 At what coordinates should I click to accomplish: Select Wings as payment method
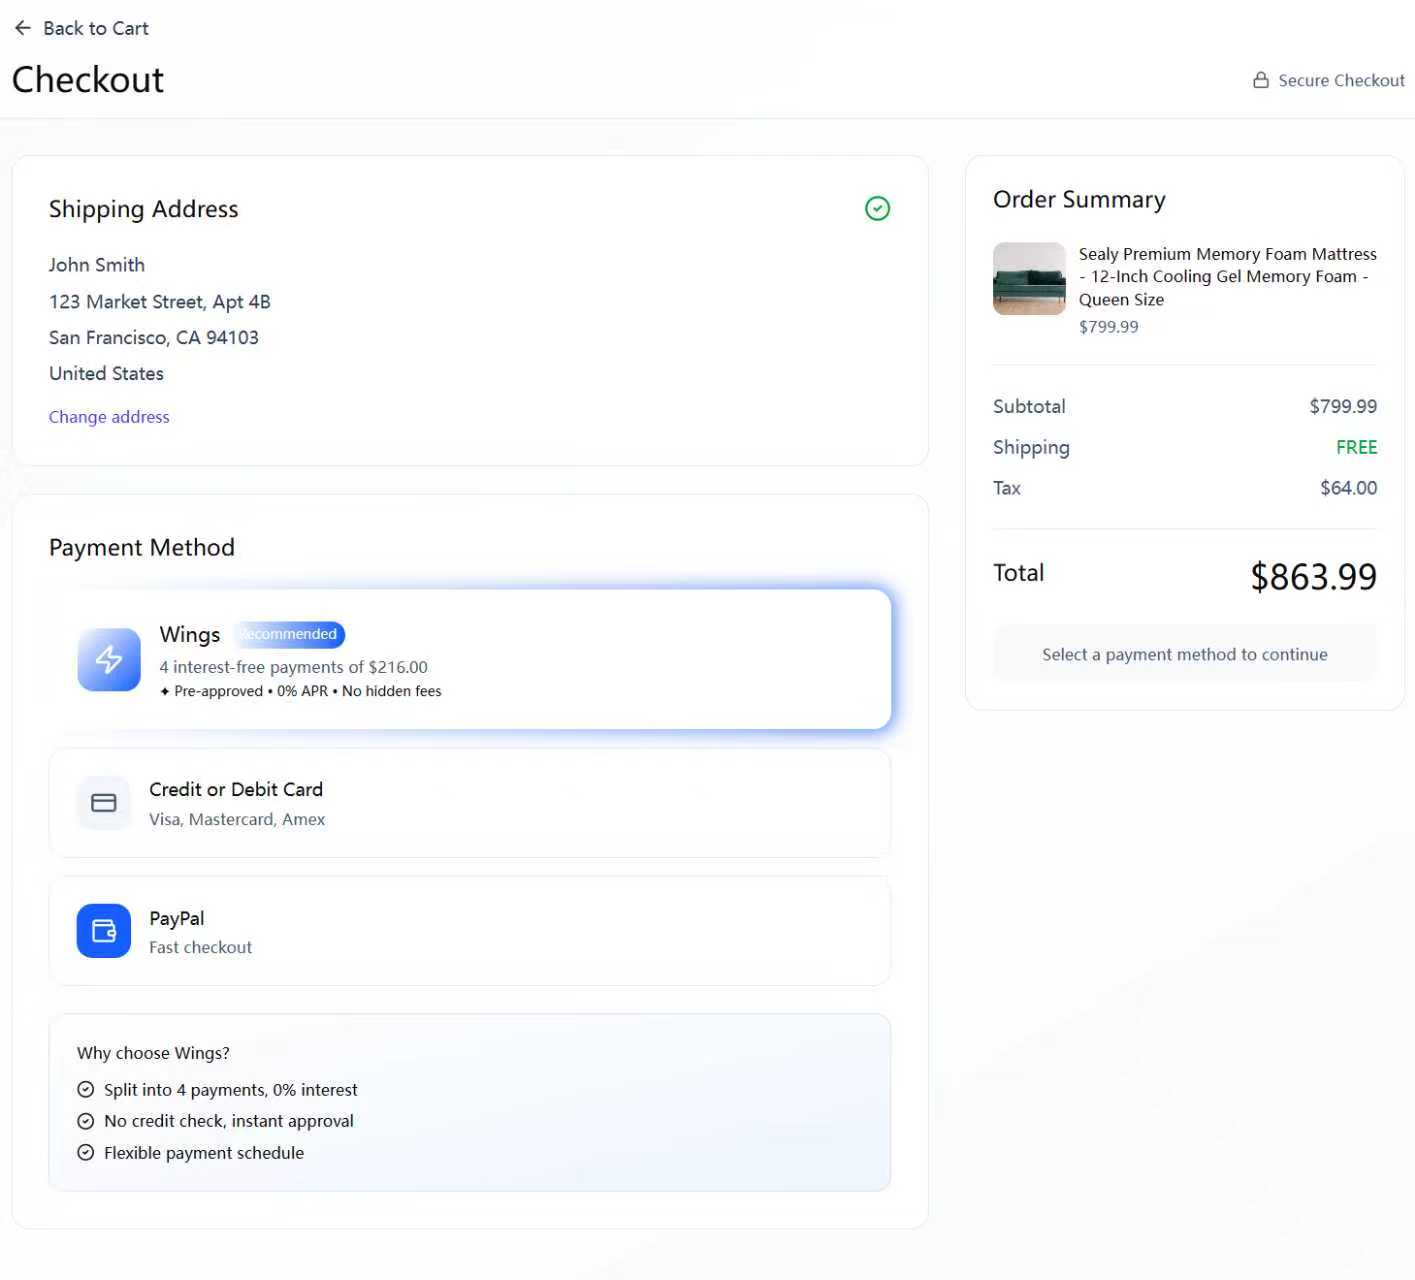point(470,659)
